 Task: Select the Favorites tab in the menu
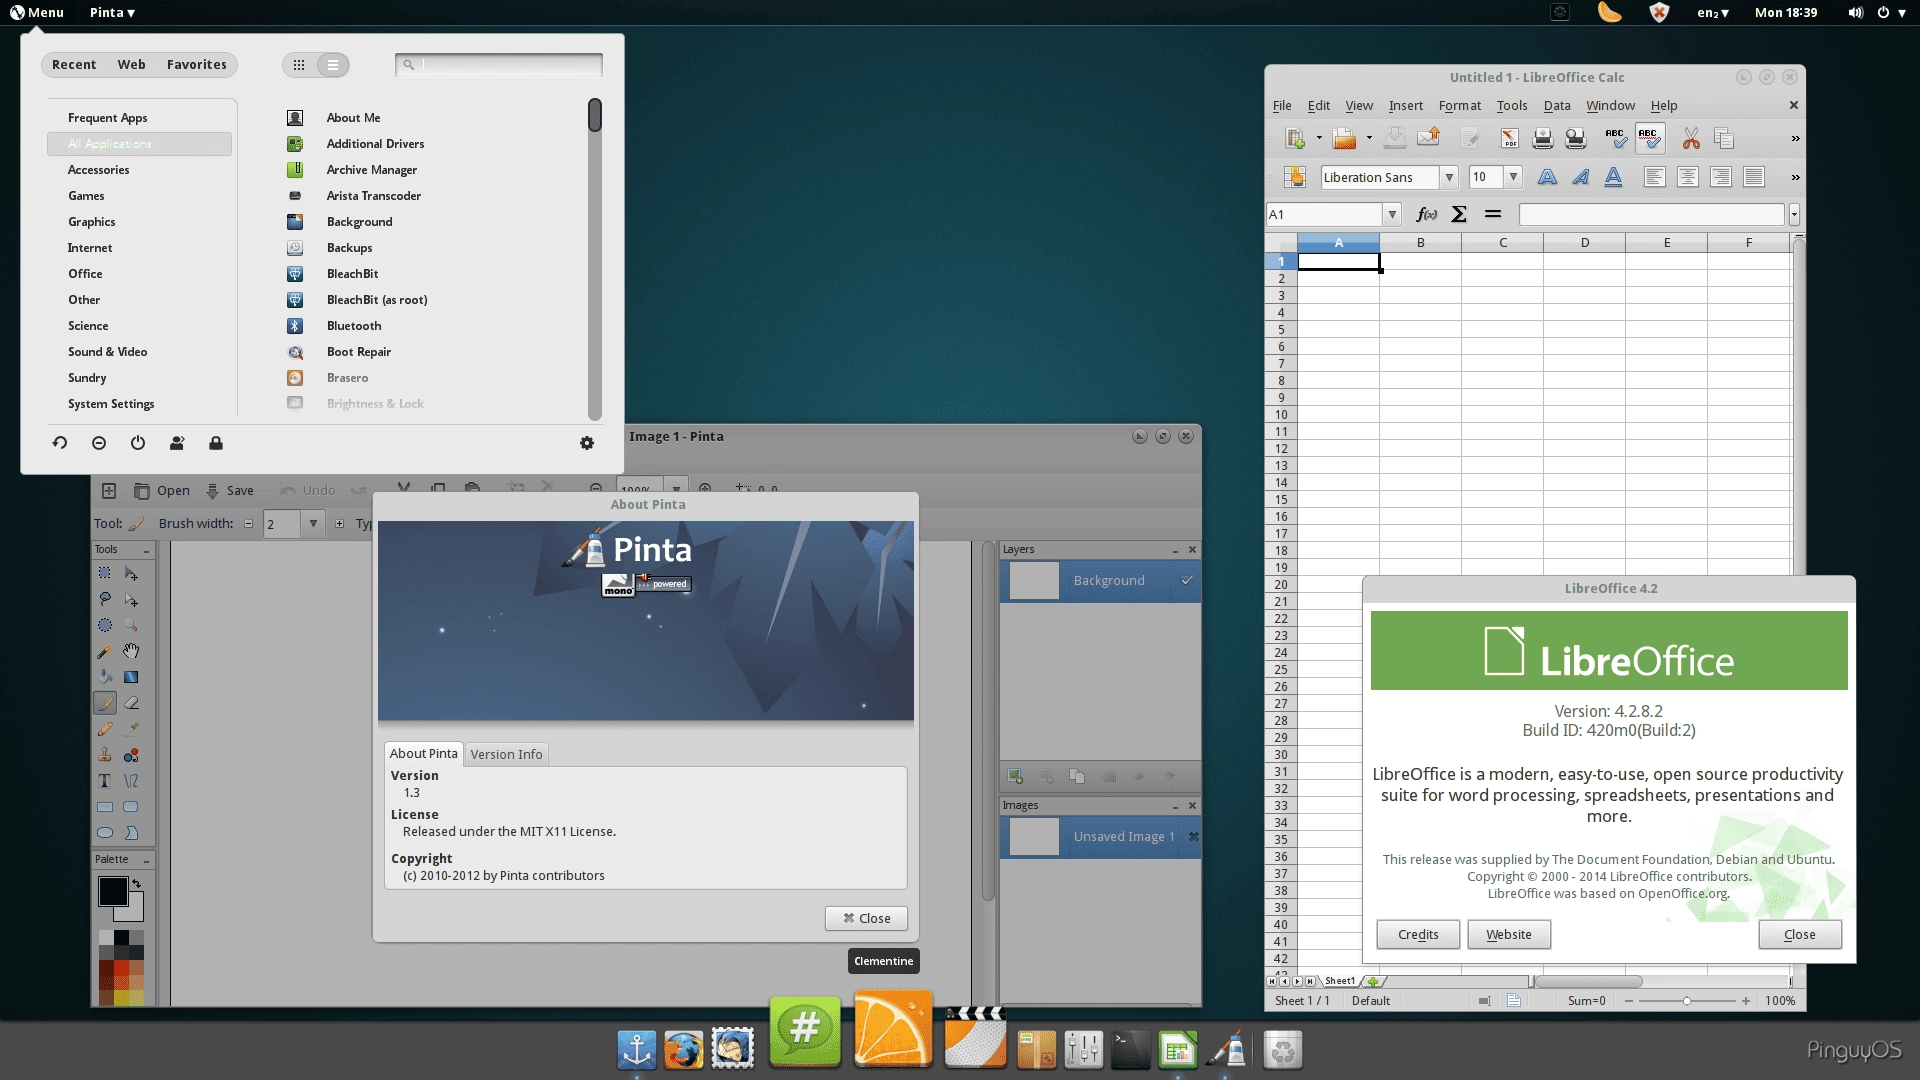click(x=197, y=65)
